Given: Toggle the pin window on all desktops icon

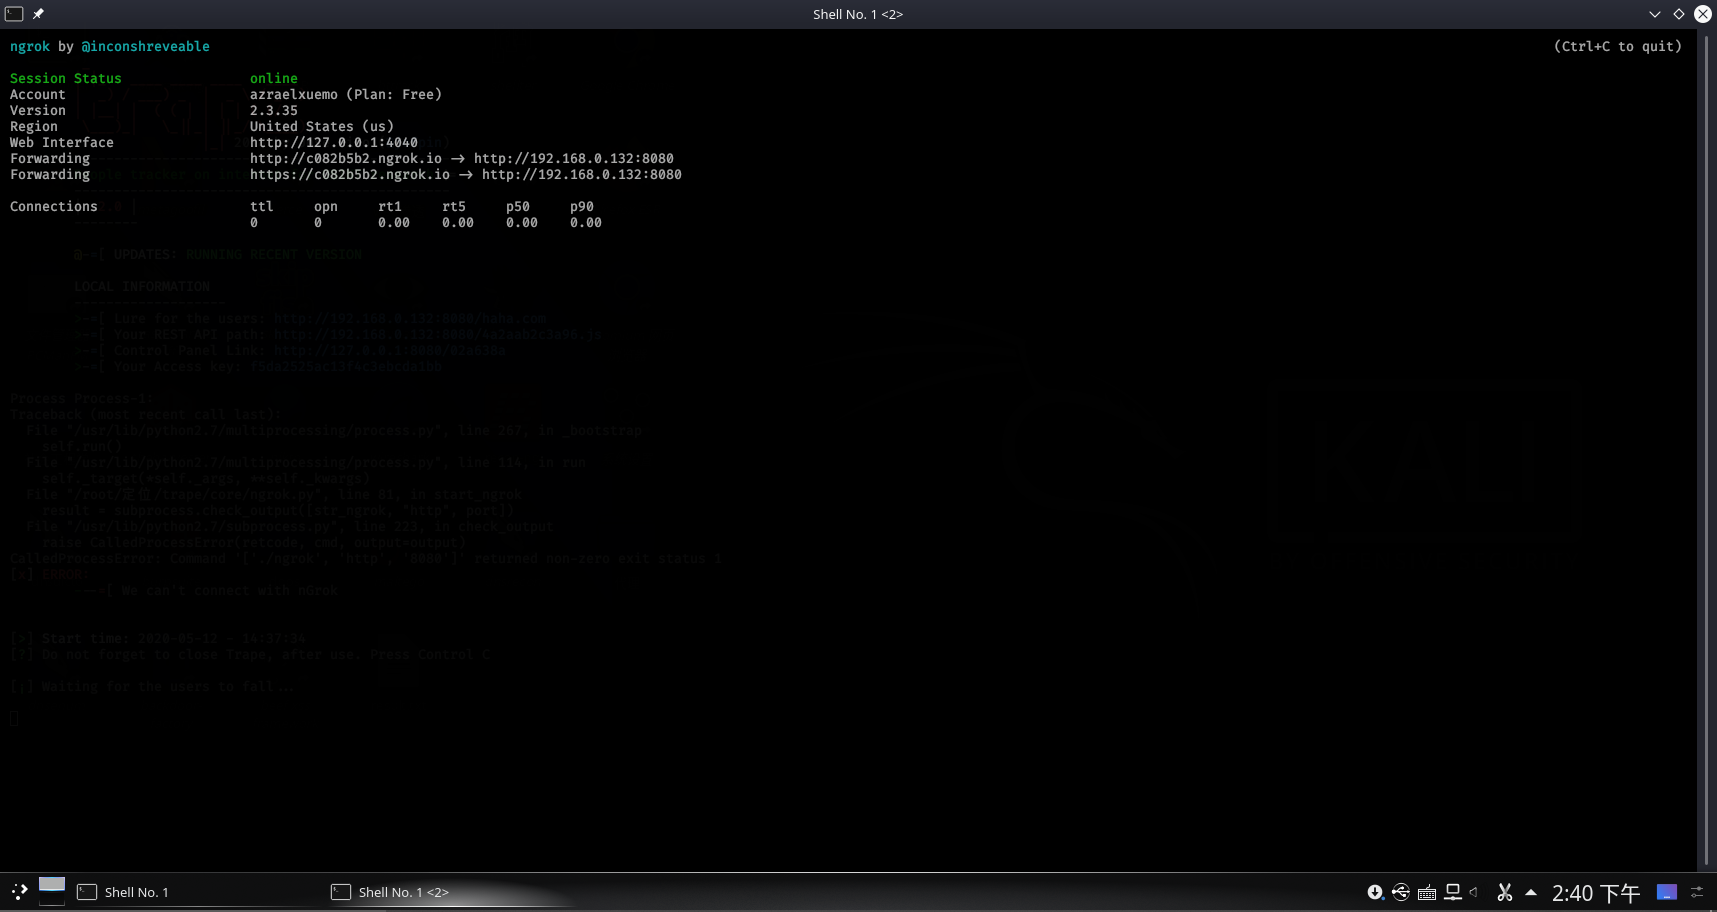Looking at the screenshot, I should coord(38,14).
